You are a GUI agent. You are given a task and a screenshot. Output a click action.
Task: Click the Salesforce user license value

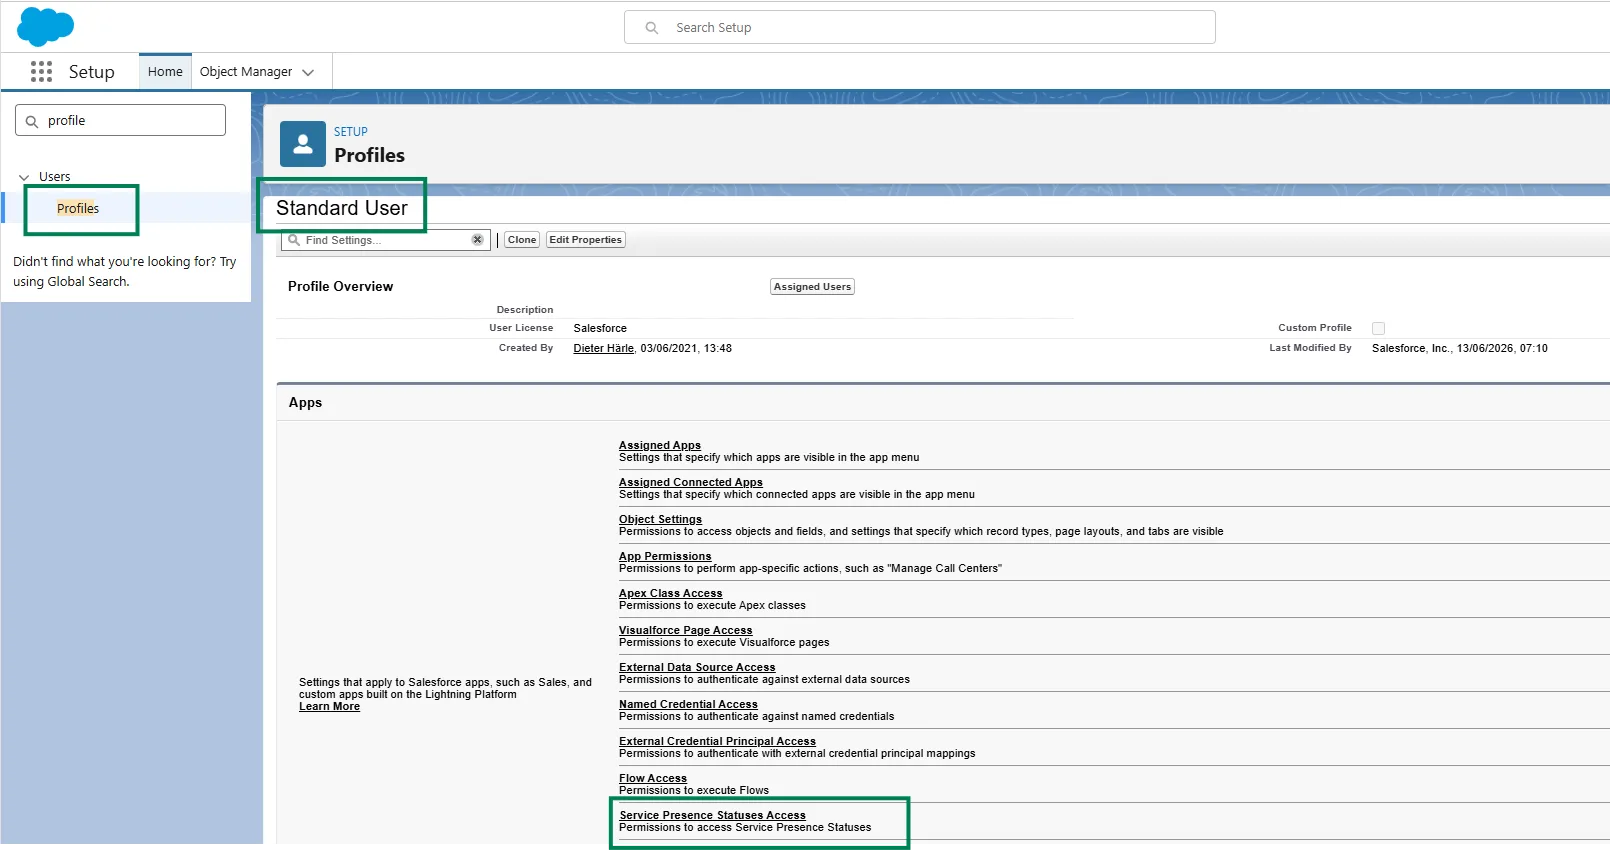600,328
